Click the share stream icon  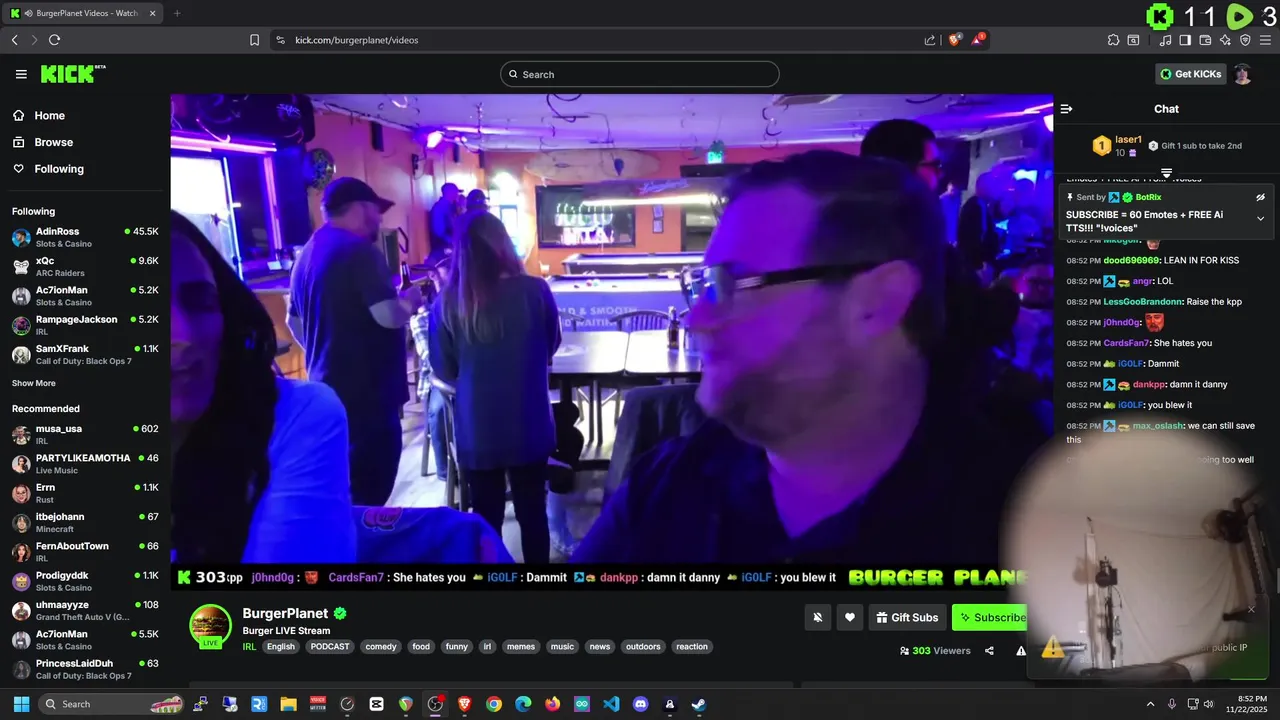[989, 650]
